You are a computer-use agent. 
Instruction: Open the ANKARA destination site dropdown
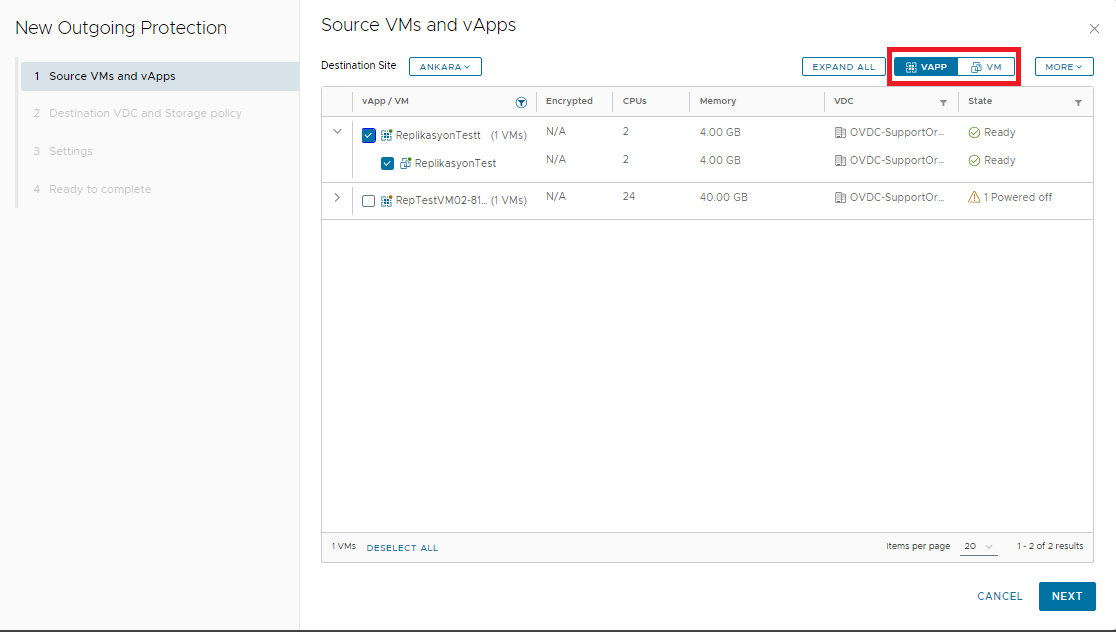pyautogui.click(x=445, y=67)
